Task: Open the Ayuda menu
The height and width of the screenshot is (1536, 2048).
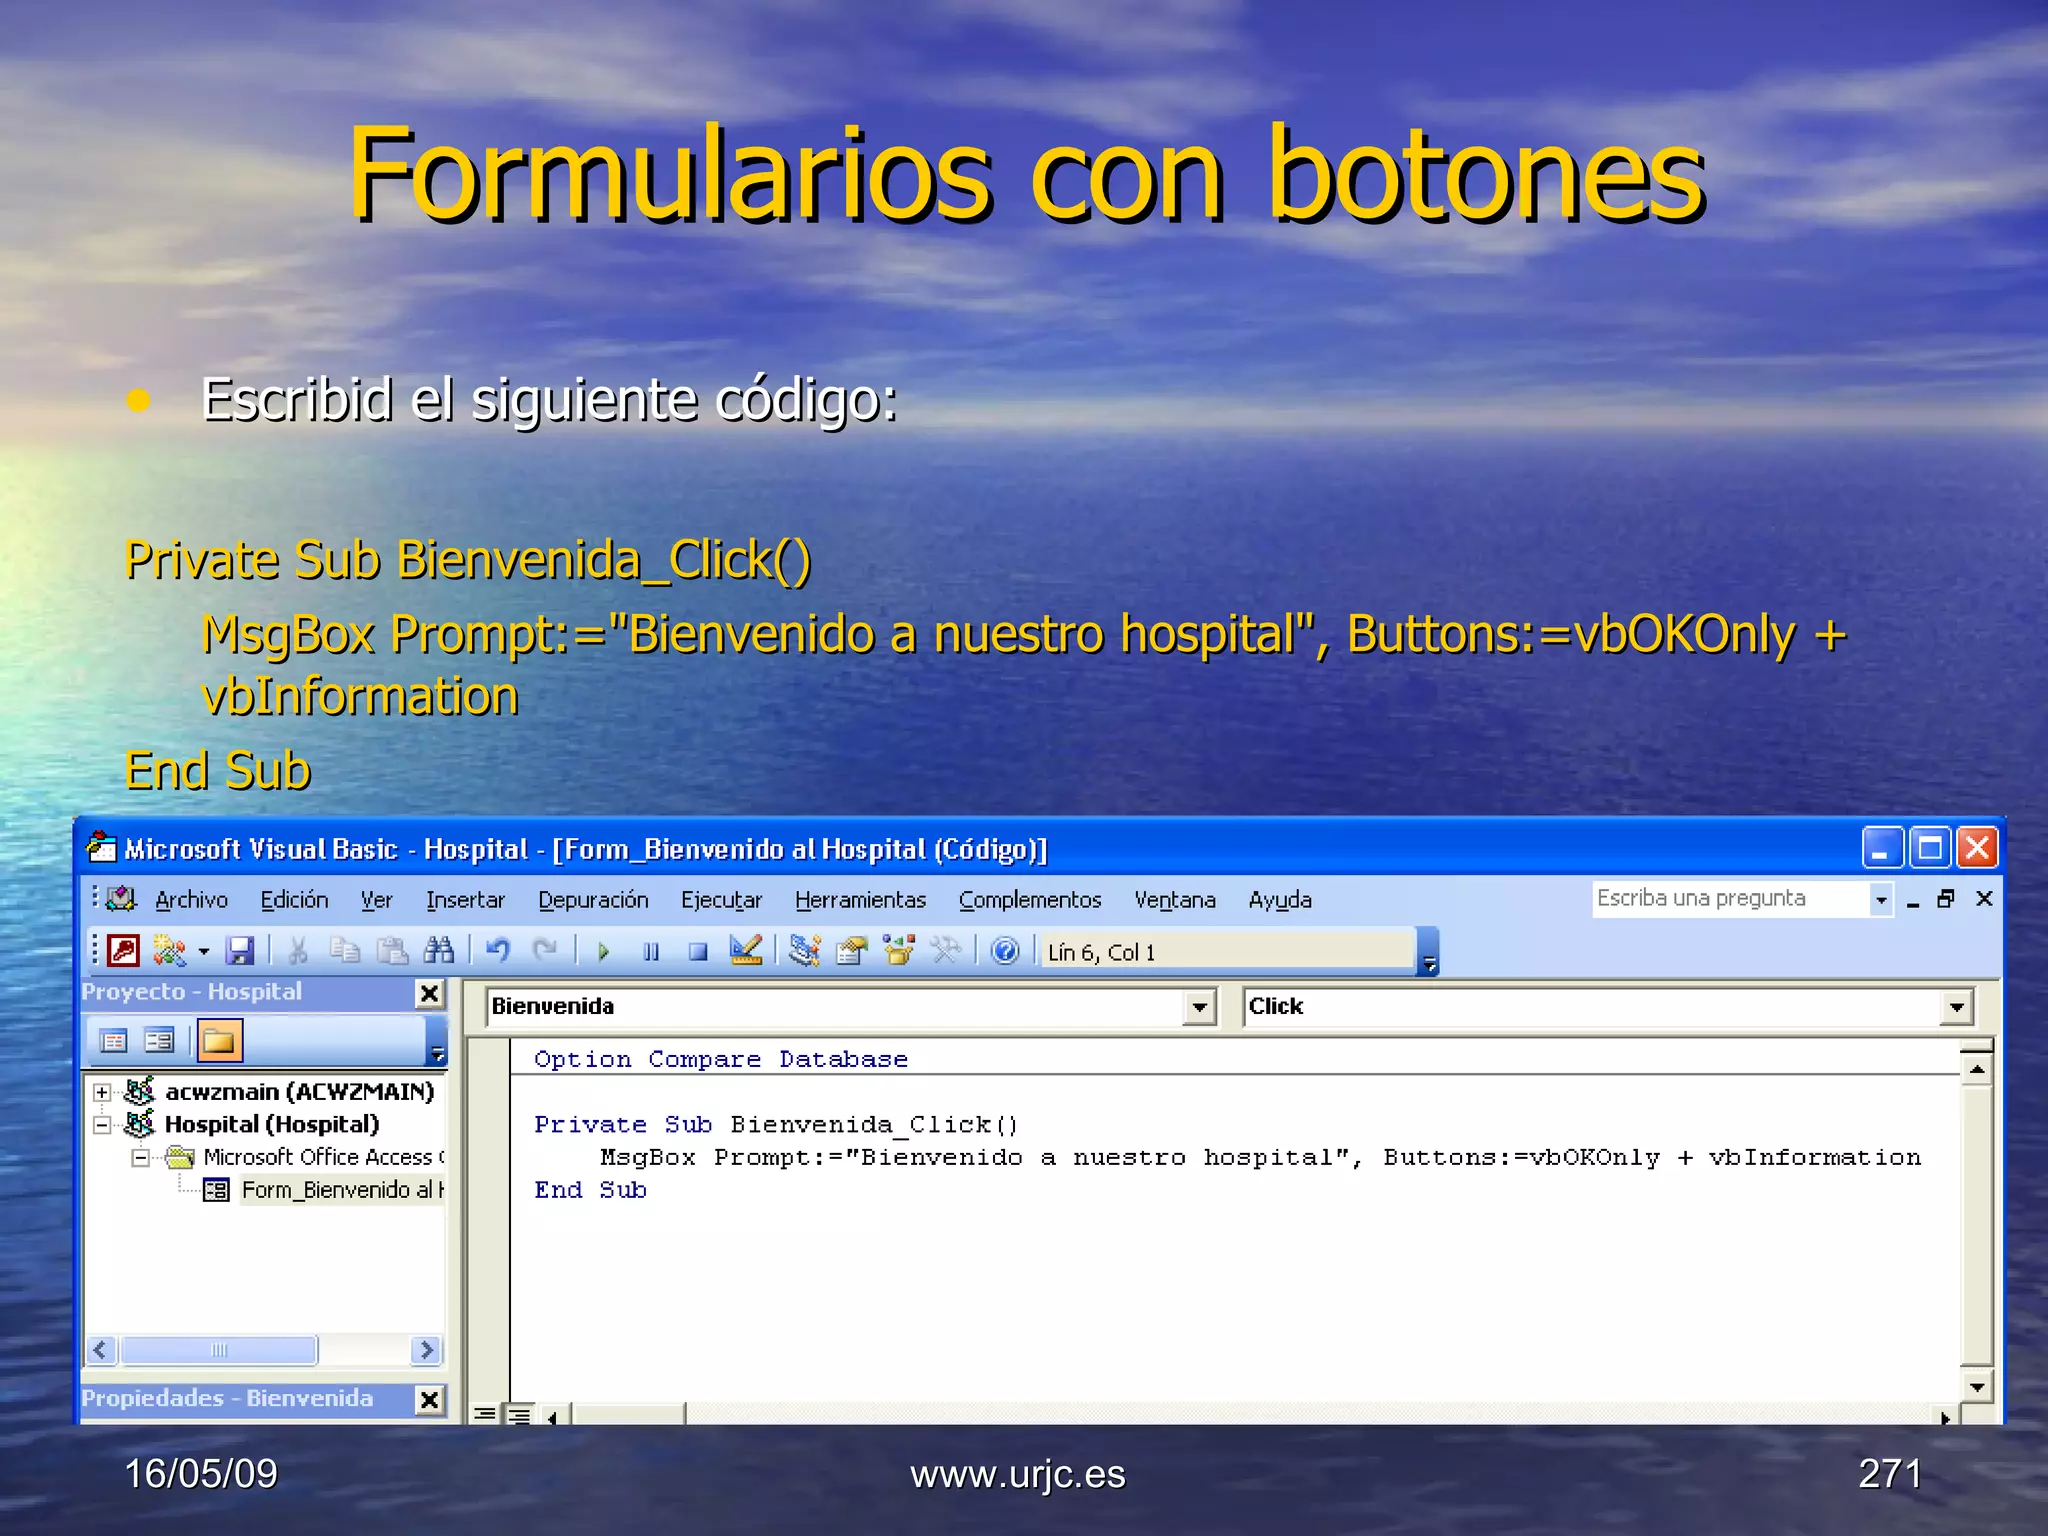Action: point(1280,900)
